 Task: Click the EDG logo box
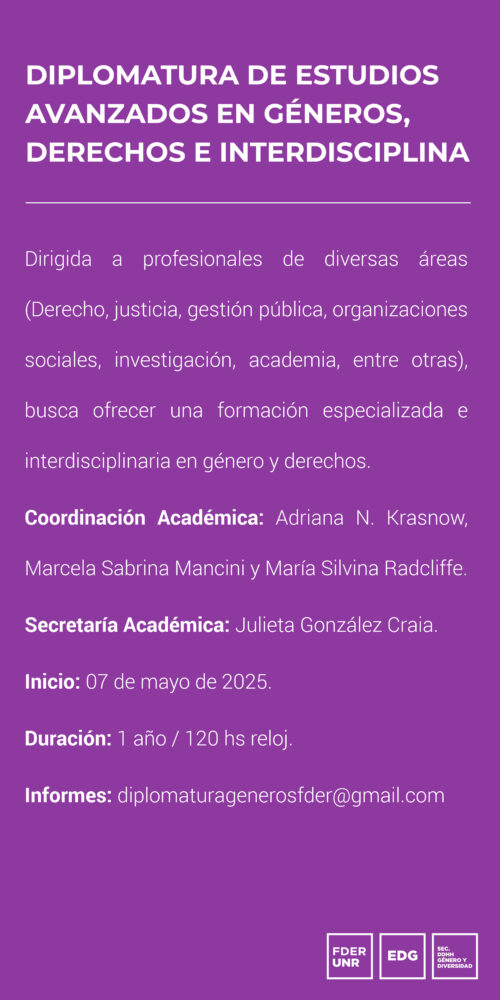tap(402, 956)
